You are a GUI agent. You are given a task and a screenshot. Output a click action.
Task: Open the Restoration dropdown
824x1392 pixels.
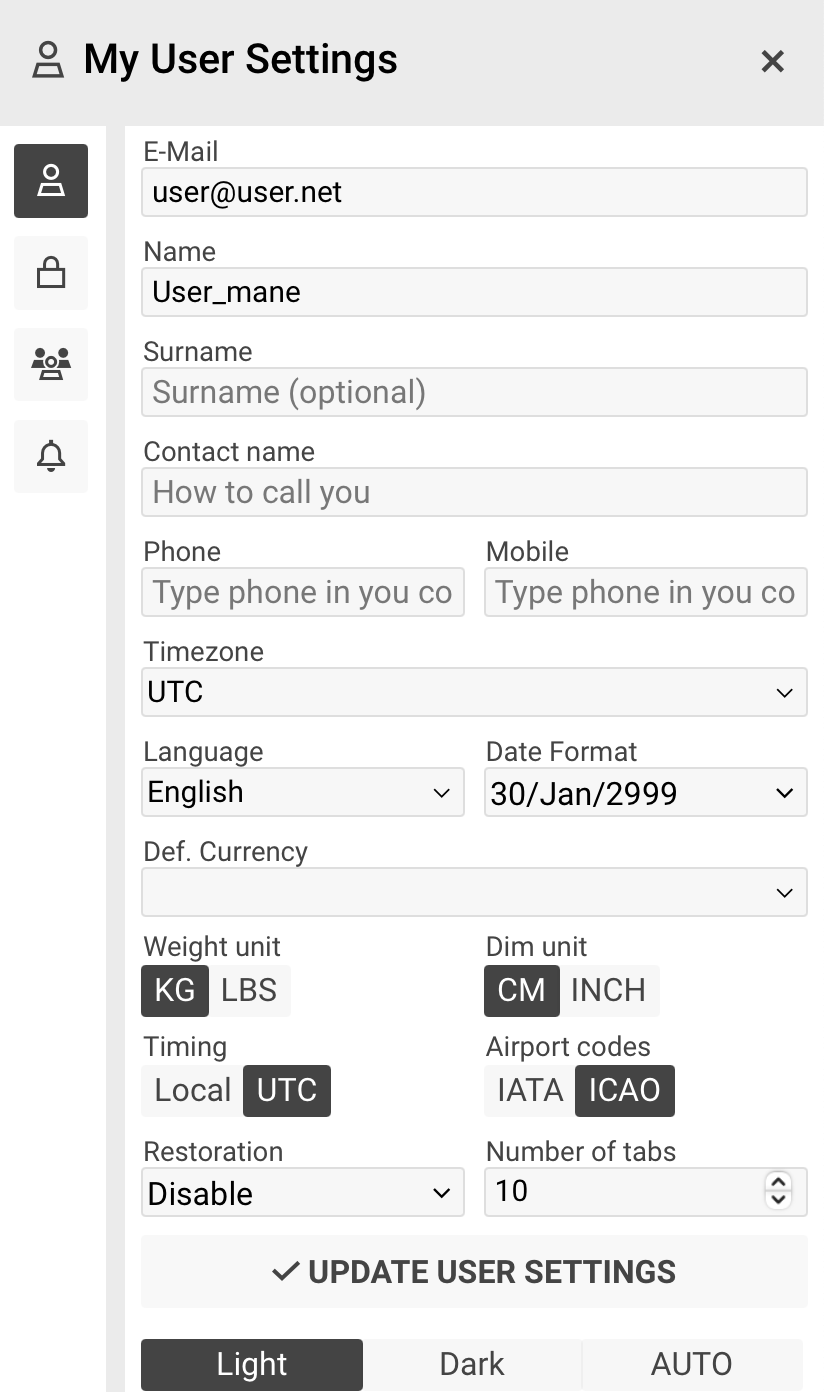tap(303, 1192)
